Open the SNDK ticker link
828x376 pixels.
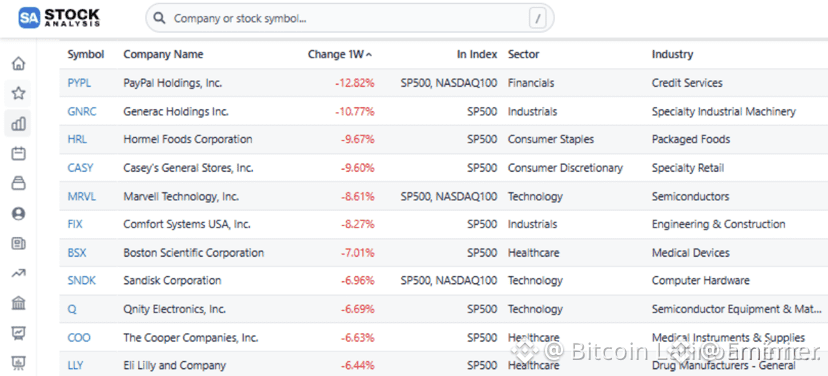pos(81,280)
